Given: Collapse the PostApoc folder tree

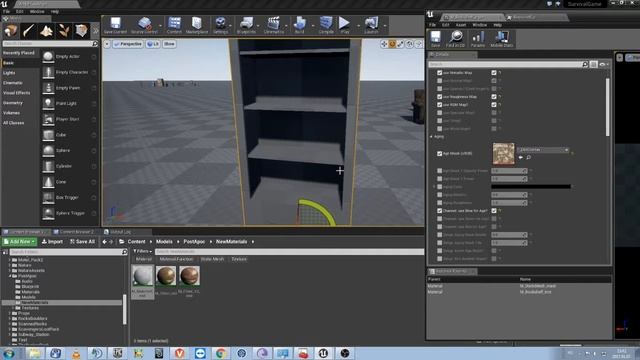Looking at the screenshot, I should [10, 276].
